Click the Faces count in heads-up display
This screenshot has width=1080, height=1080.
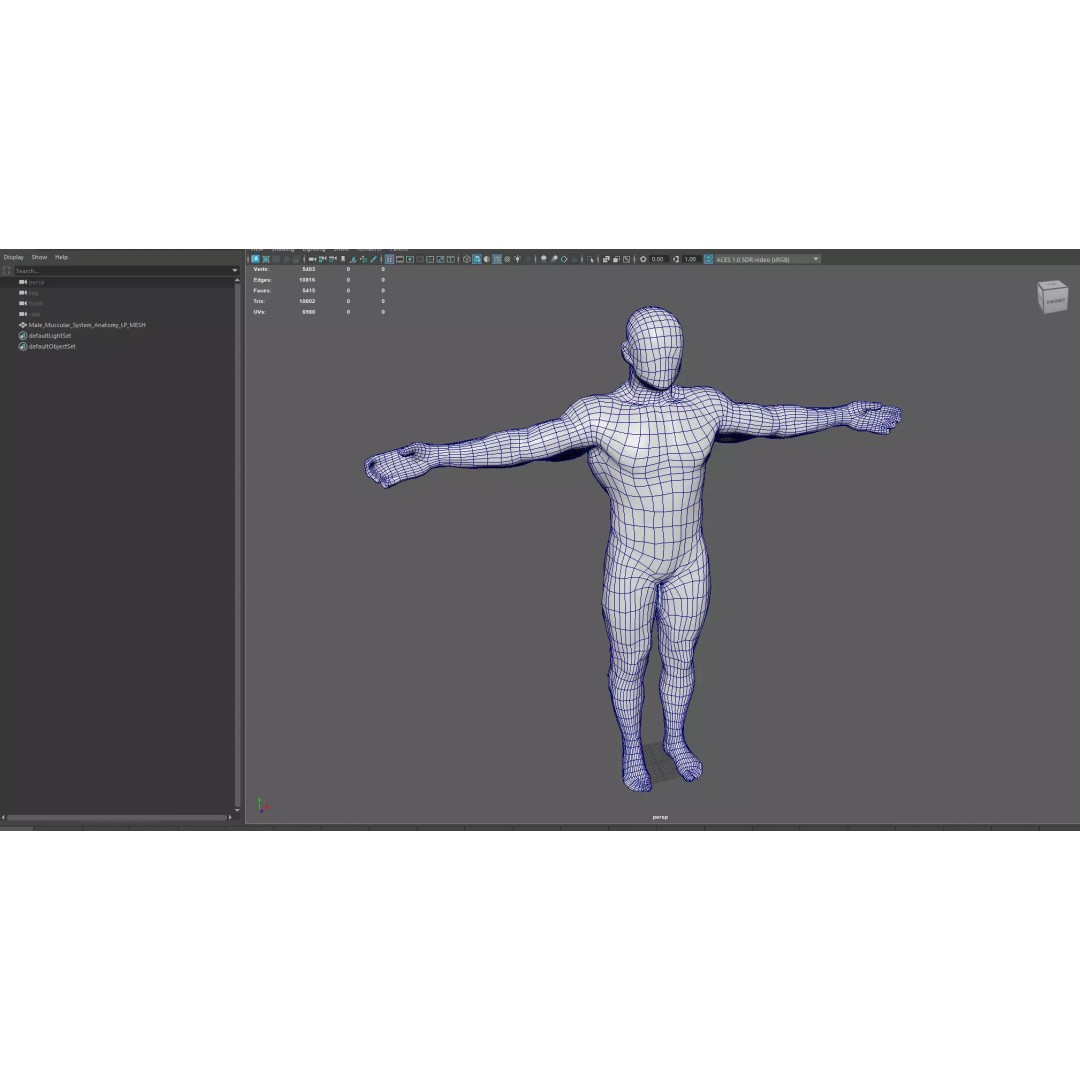[x=309, y=291]
